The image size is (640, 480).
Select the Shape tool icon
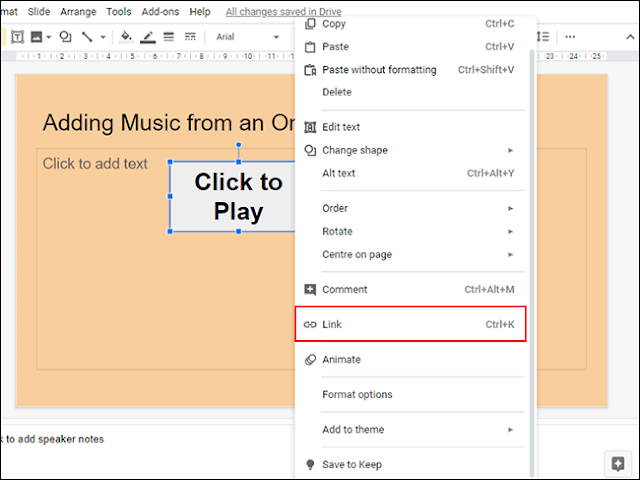tap(65, 37)
